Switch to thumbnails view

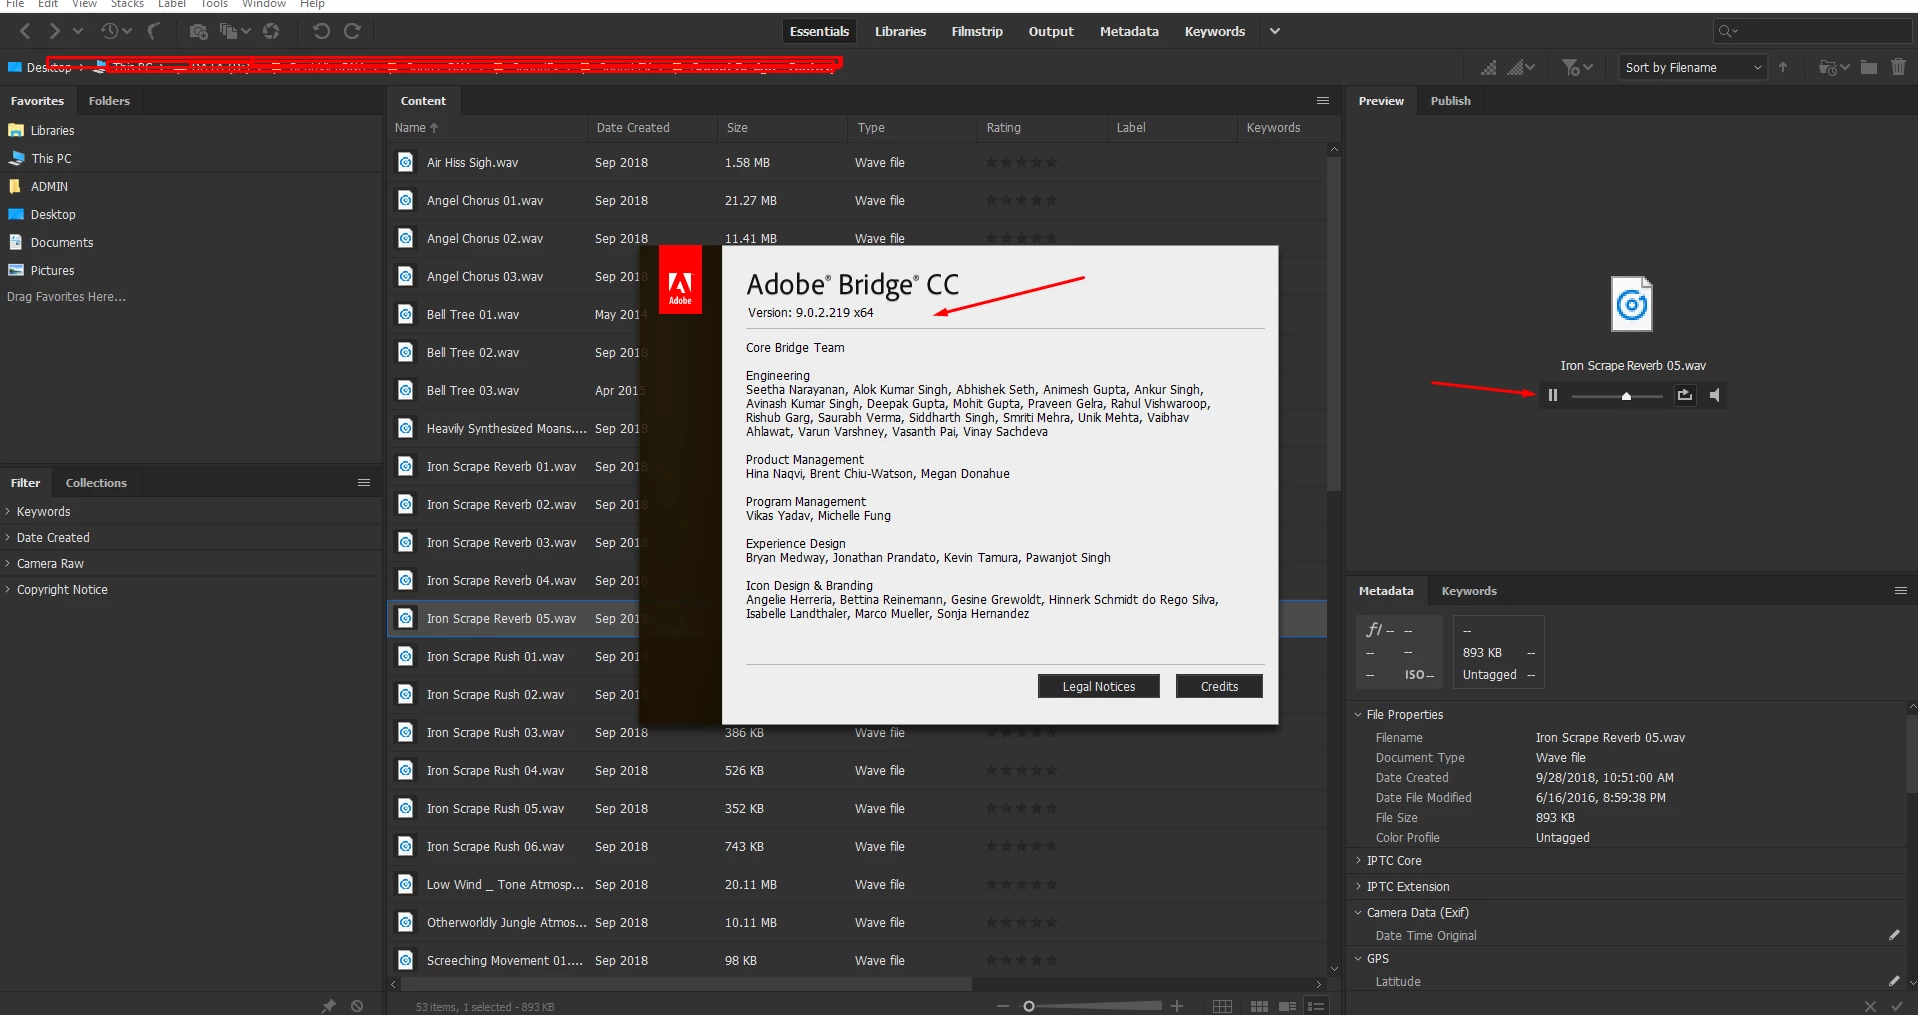pyautogui.click(x=1259, y=1006)
